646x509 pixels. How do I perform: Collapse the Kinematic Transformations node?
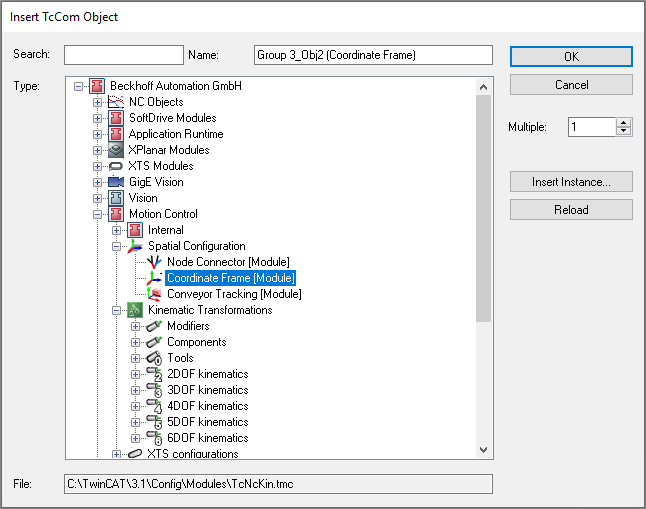[116, 310]
